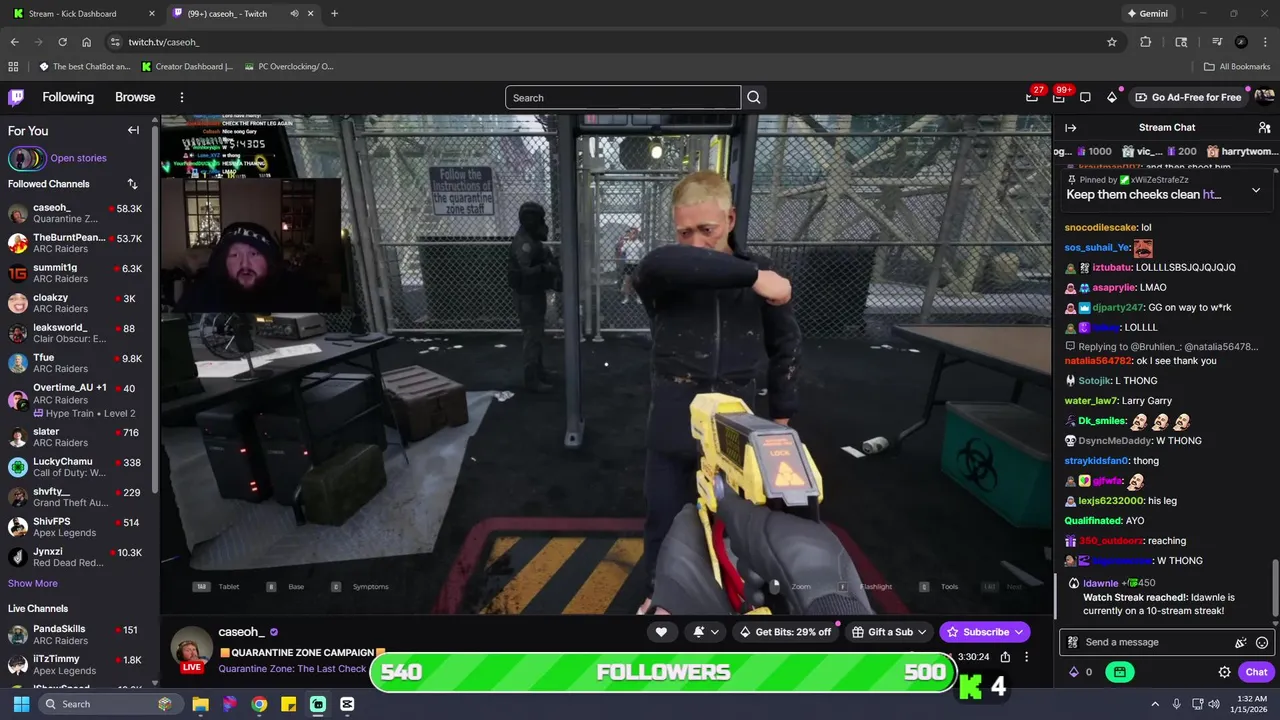The height and width of the screenshot is (720, 1280).
Task: Open the Gift a Sub dropdown
Action: click(889, 632)
